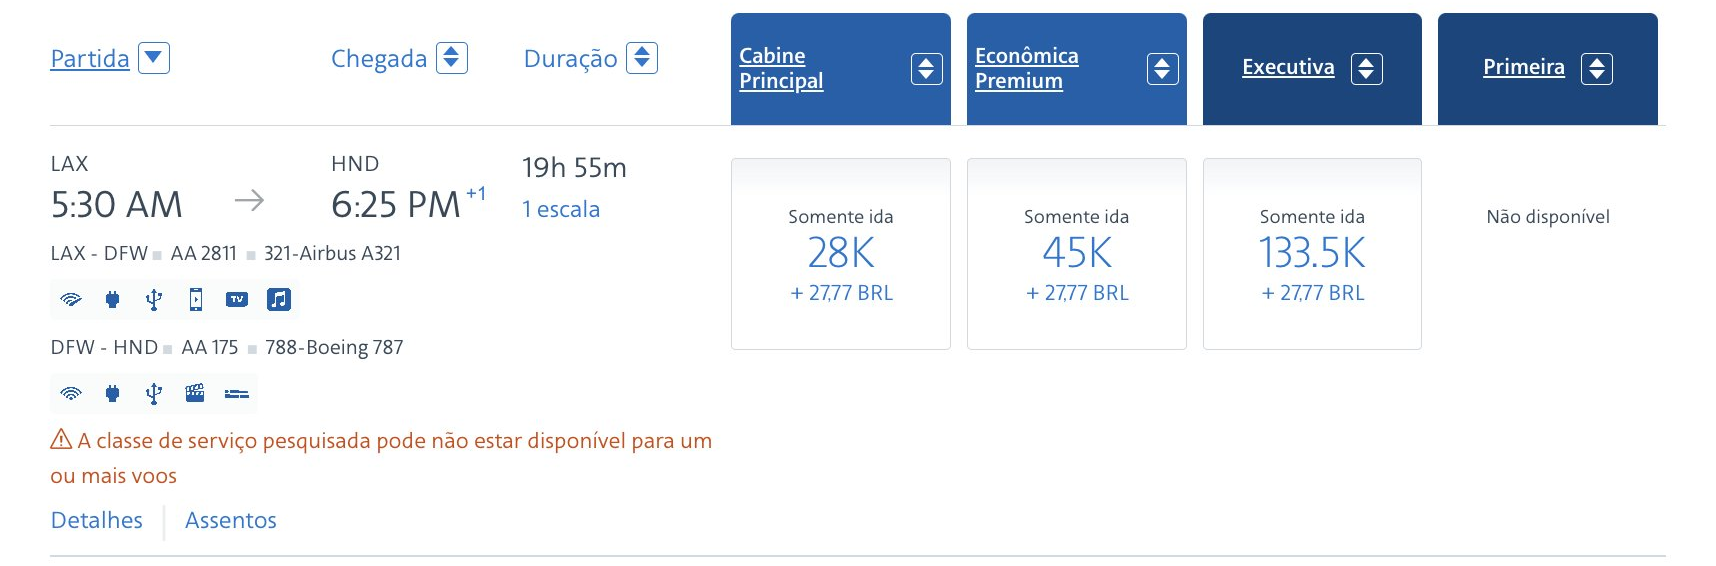Open the 1 escala stop details

(x=561, y=209)
